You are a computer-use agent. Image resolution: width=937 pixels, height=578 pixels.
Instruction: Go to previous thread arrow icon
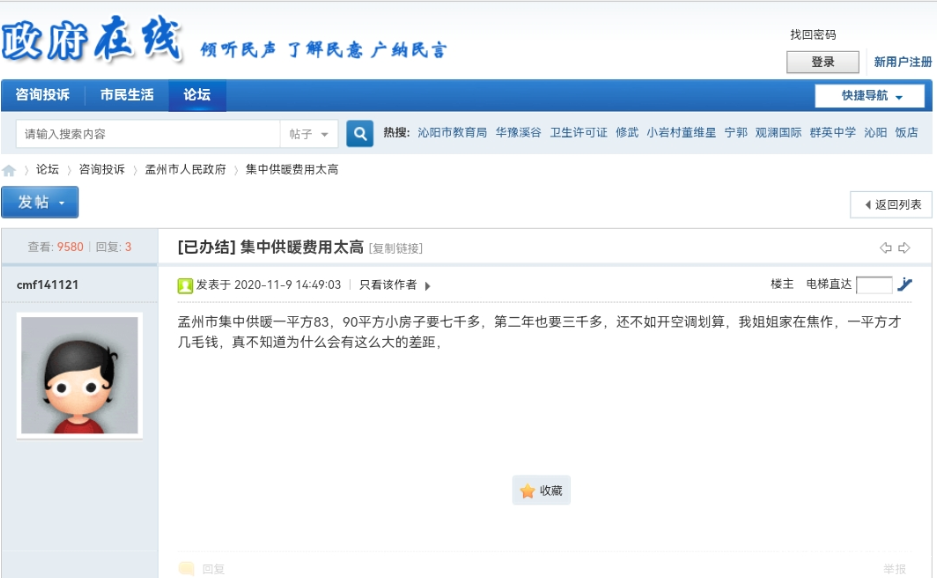(x=885, y=248)
